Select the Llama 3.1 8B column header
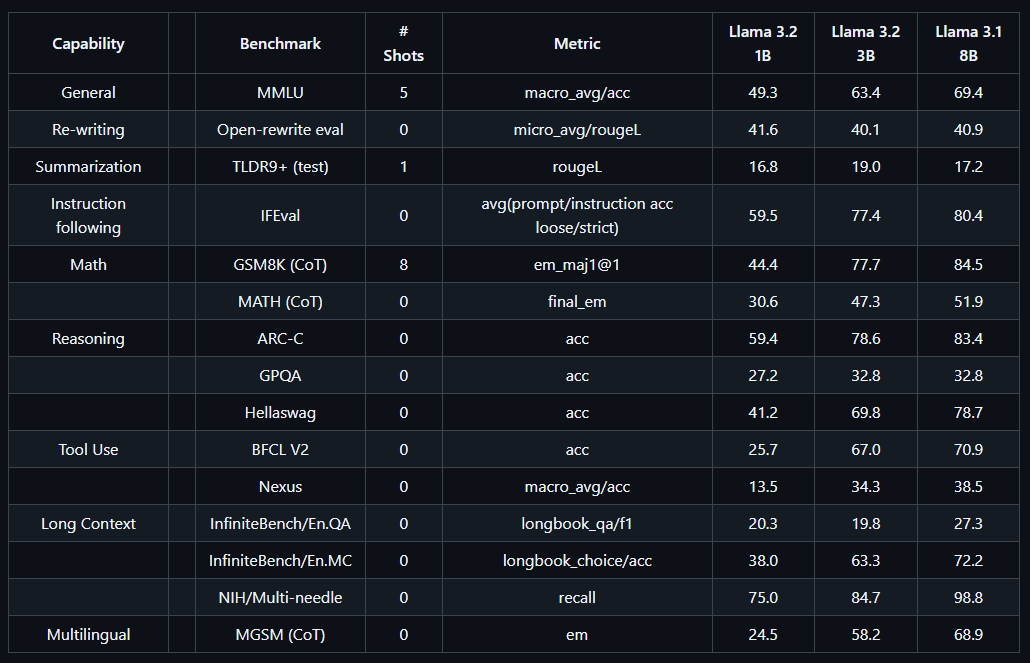The width and height of the screenshot is (1030, 663). tap(969, 44)
